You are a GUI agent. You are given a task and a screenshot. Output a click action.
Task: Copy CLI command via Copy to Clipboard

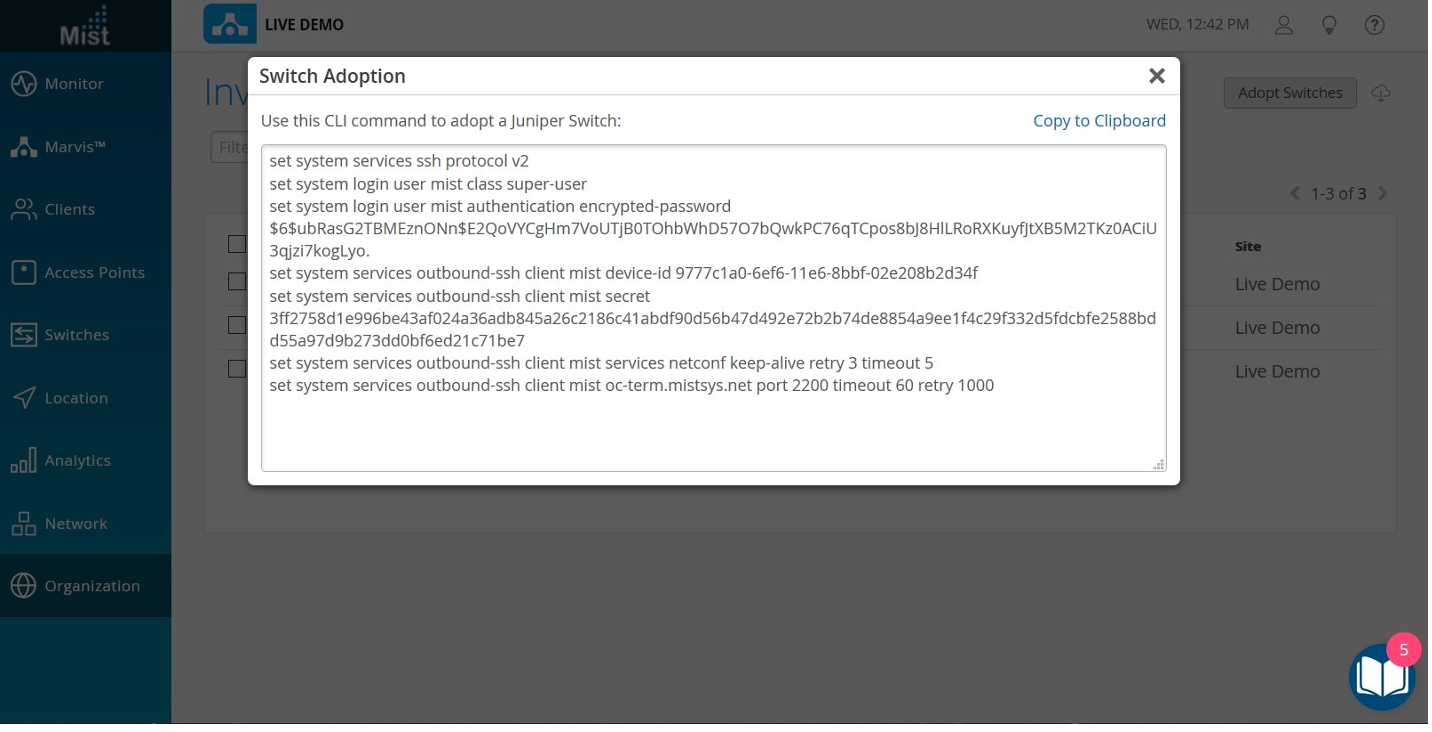[1099, 121]
